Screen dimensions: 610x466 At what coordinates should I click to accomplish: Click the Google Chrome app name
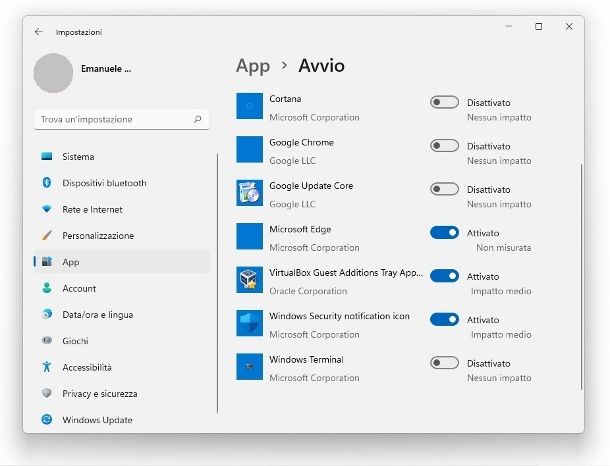[301, 142]
